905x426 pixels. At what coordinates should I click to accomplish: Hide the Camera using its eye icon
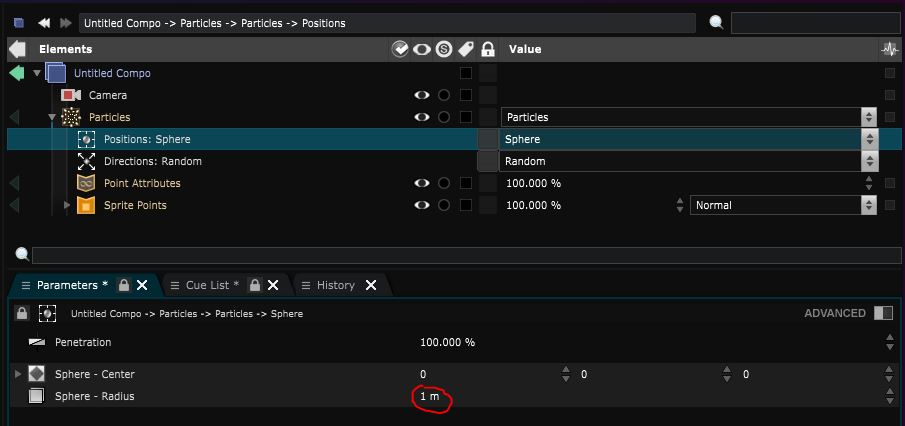422,95
